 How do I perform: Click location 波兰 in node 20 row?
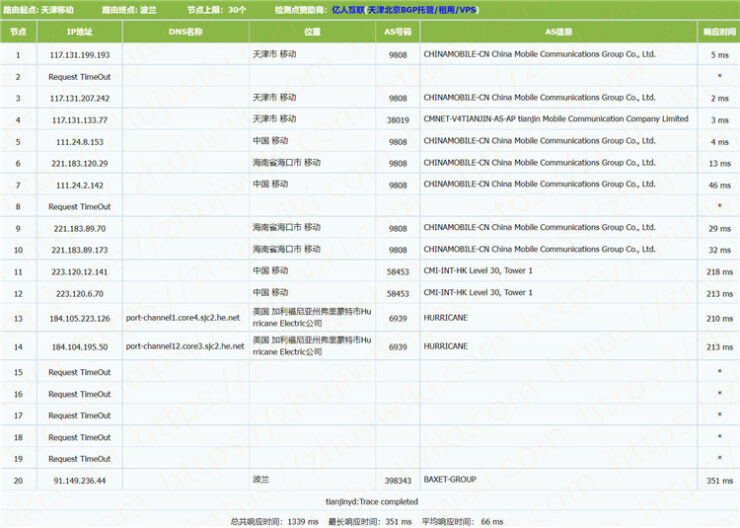[x=261, y=479]
